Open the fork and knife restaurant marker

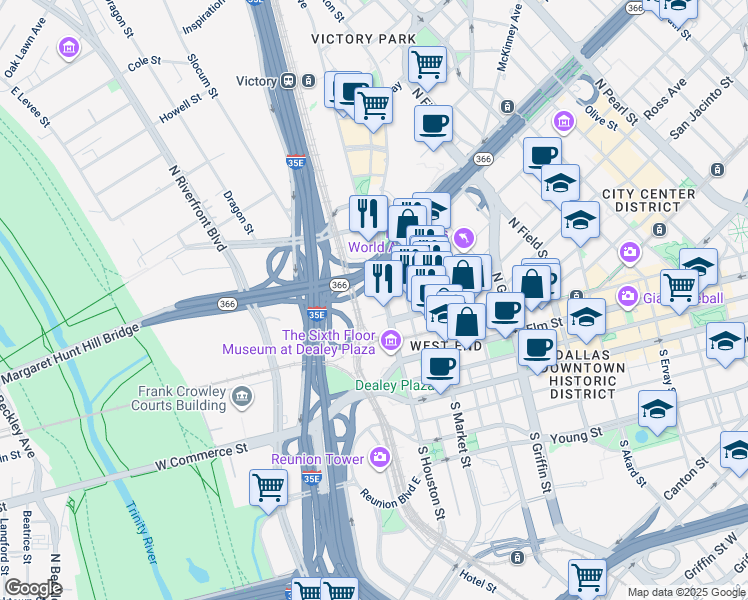(368, 213)
